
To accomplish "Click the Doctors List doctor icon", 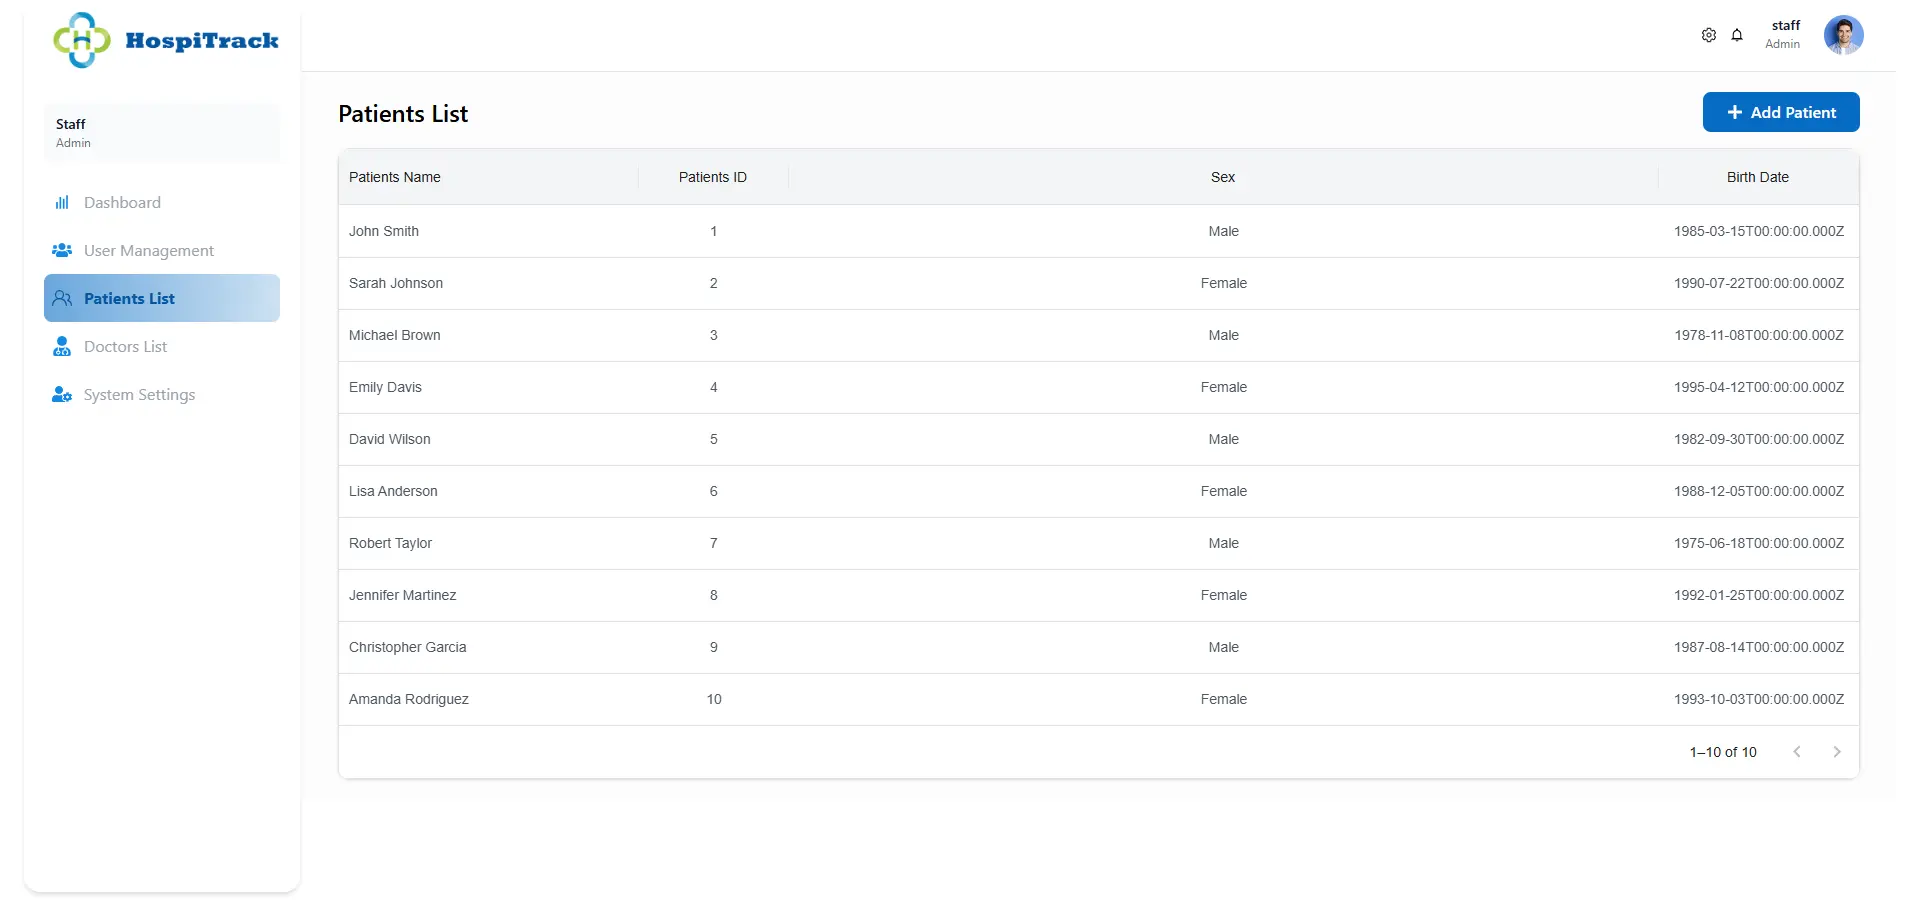I will pos(62,347).
